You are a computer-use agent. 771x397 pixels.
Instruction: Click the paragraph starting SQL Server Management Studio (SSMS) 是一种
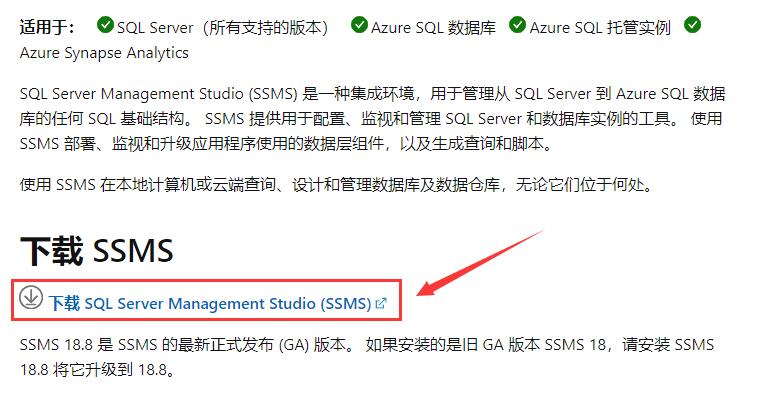coord(372,119)
